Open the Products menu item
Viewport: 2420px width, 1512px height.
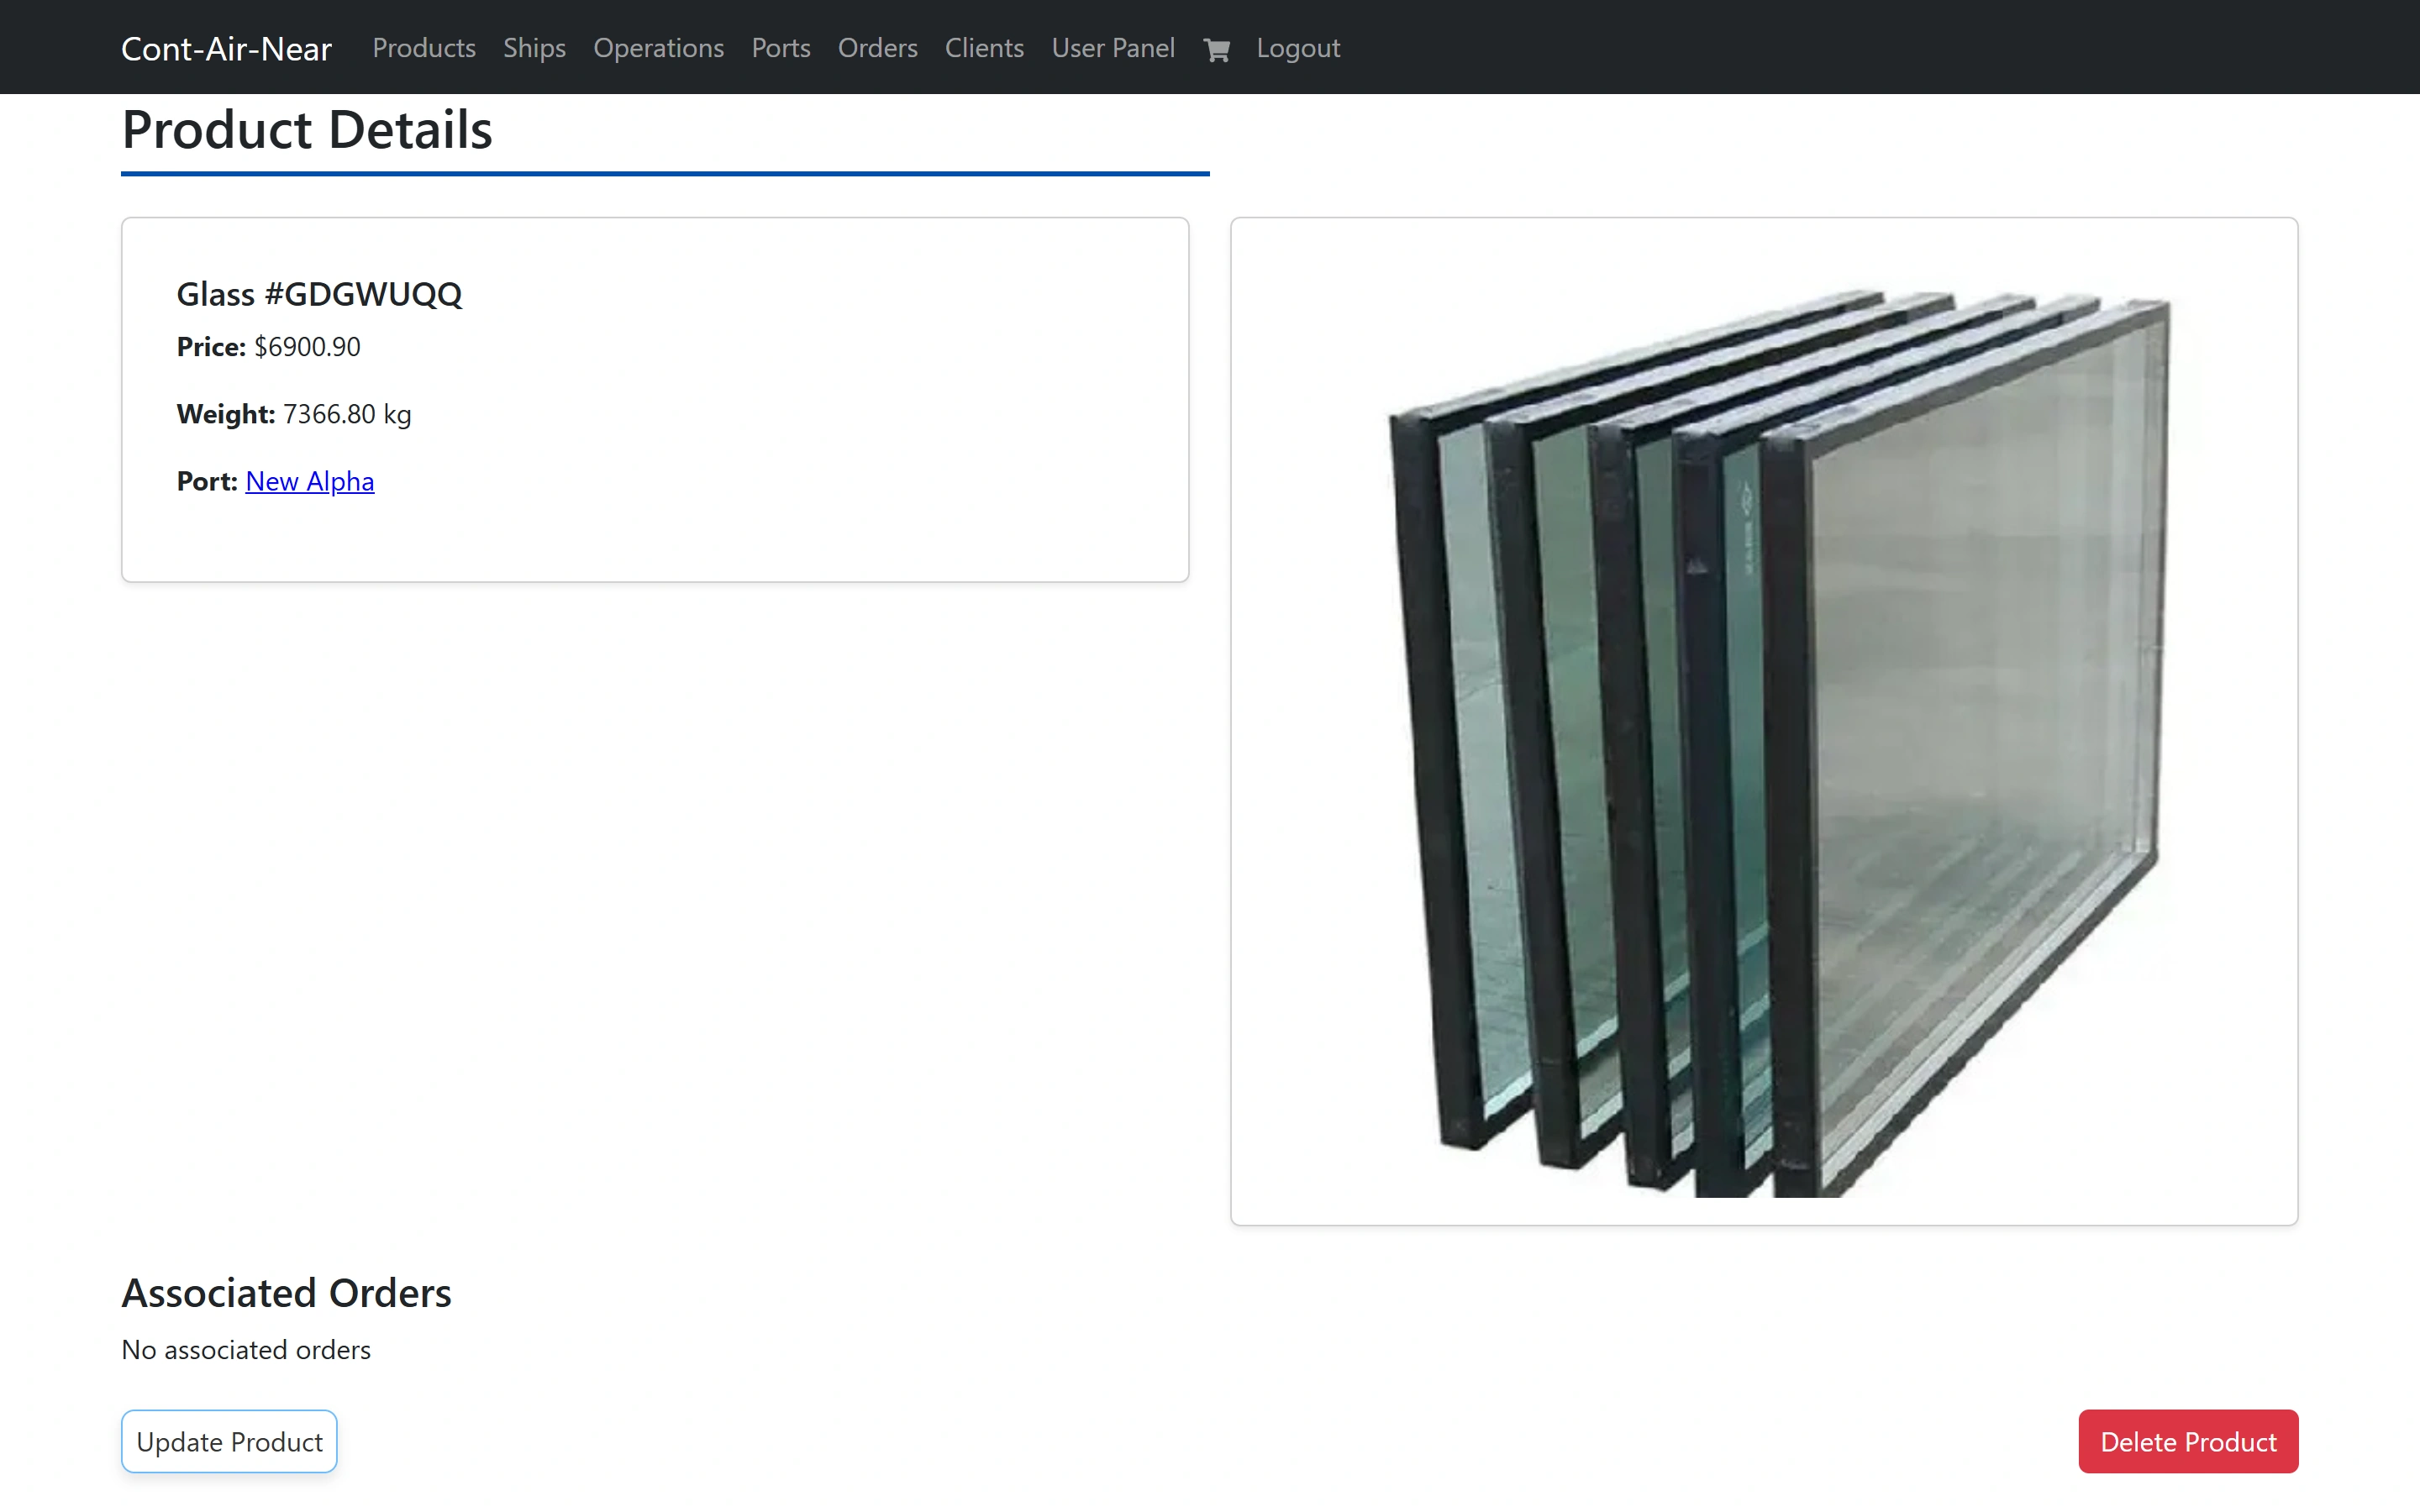click(x=424, y=48)
